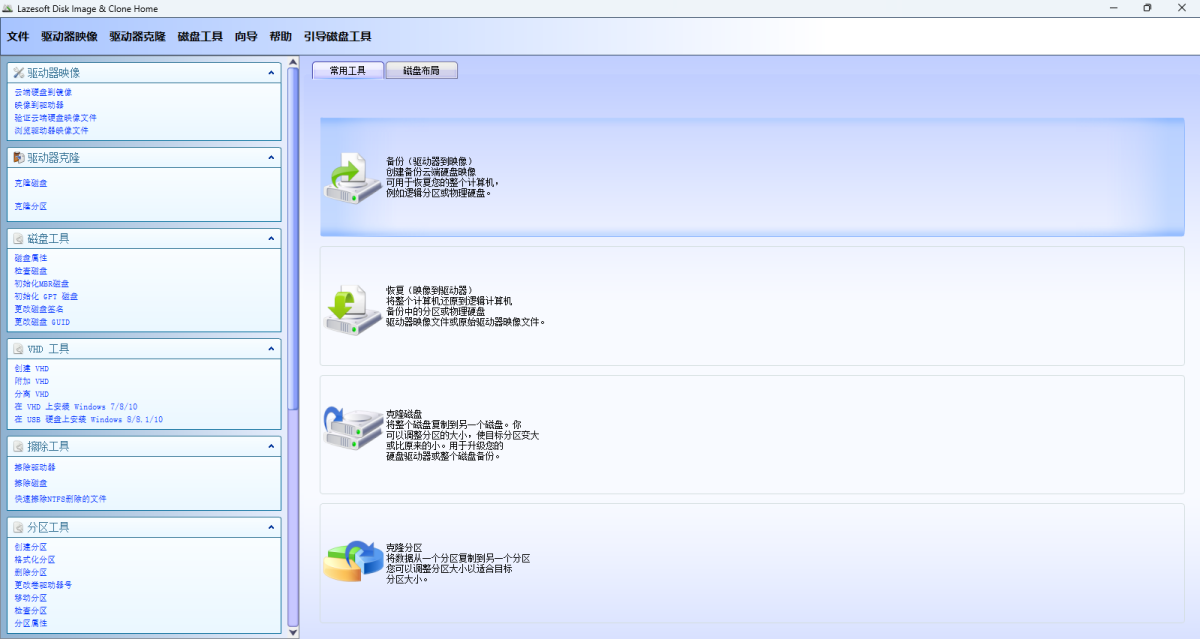Click the 驱动器映像 panel header icon
The width and height of the screenshot is (1200, 639).
pyautogui.click(x=18, y=73)
